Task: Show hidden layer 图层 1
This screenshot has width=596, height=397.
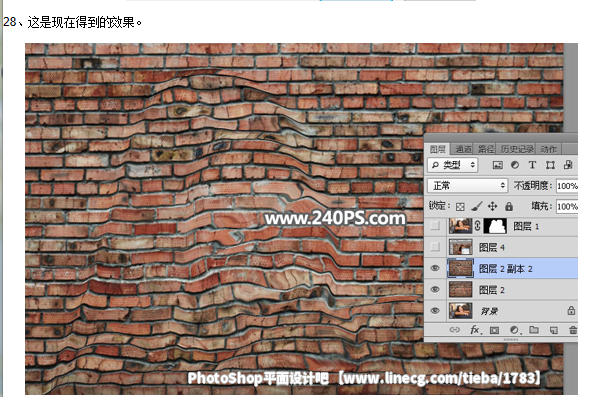Action: click(435, 226)
